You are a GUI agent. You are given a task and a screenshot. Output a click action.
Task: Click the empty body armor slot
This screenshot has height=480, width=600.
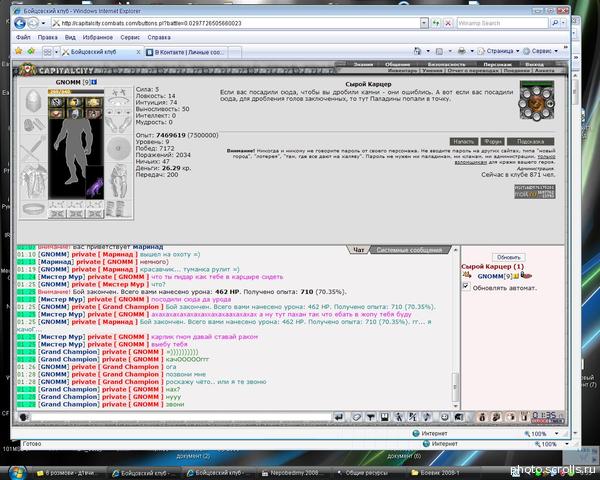[x=34, y=182]
